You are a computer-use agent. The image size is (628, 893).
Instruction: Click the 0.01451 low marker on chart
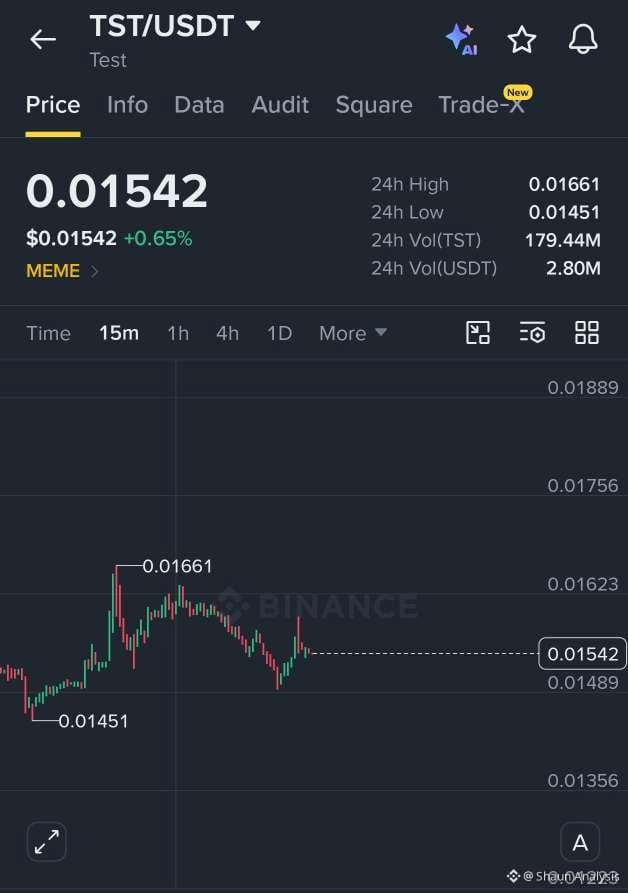pos(93,721)
